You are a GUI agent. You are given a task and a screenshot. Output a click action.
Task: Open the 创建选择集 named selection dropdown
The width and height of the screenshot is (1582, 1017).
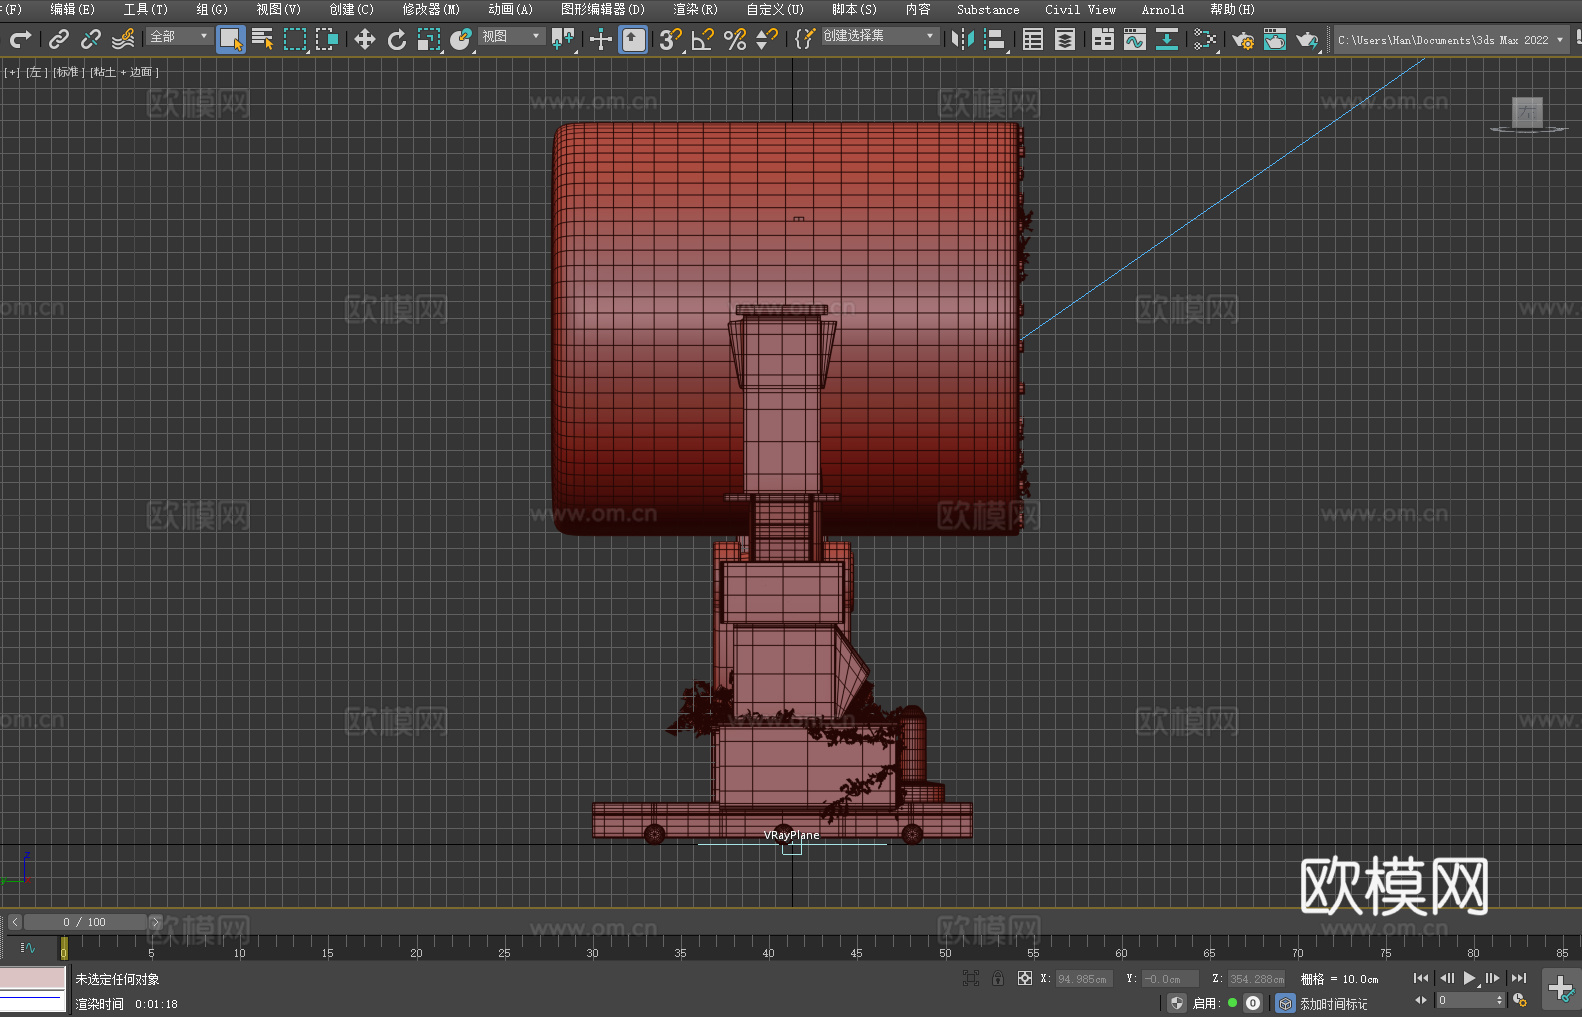879,36
